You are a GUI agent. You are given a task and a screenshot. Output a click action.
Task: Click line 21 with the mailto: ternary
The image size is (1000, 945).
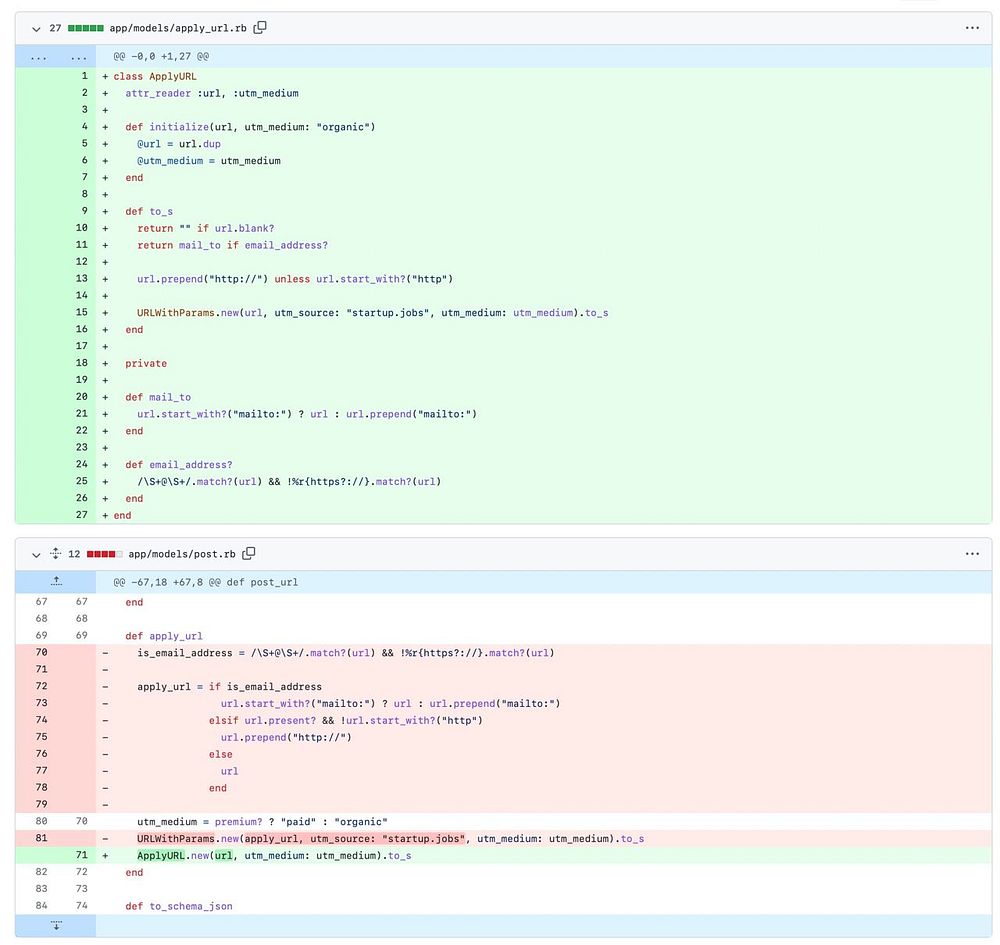(307, 414)
